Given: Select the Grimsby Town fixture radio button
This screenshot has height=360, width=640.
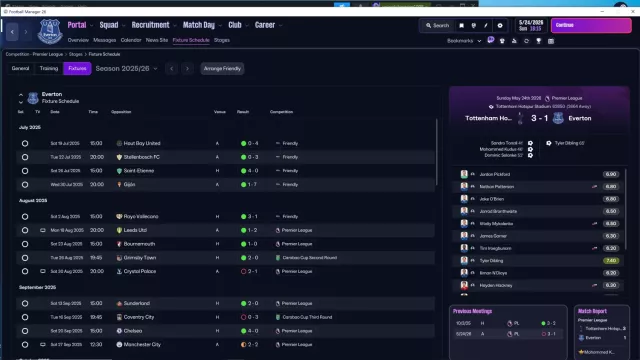Looking at the screenshot, I should 25,258.
